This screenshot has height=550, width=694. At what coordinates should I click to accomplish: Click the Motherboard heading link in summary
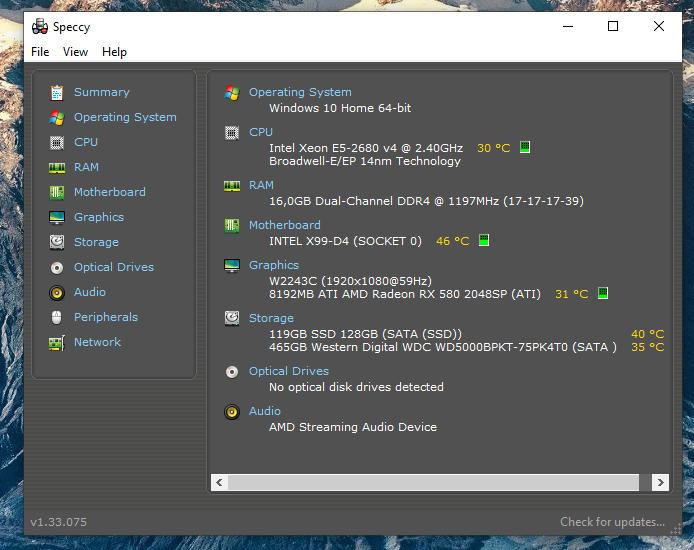coord(285,225)
